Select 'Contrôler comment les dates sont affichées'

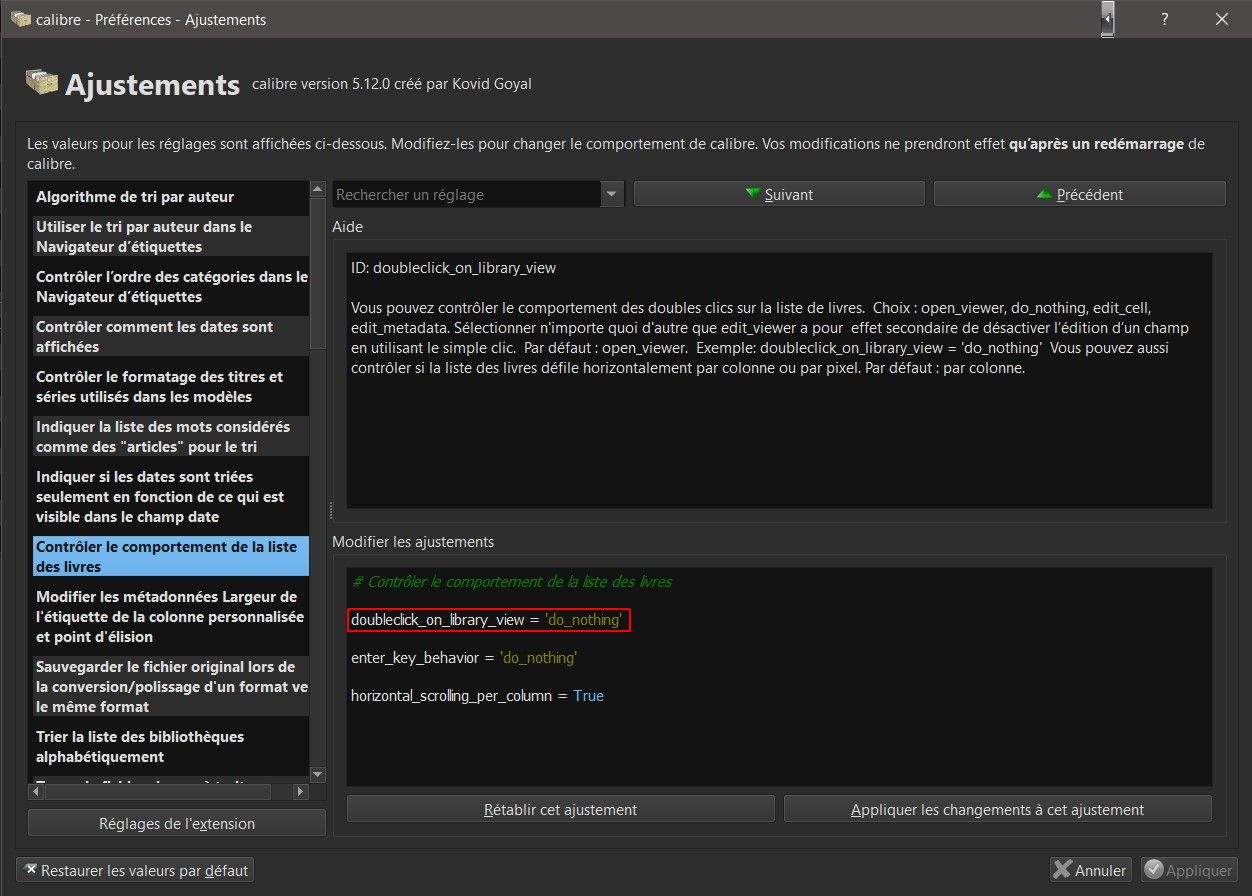pyautogui.click(x=170, y=337)
